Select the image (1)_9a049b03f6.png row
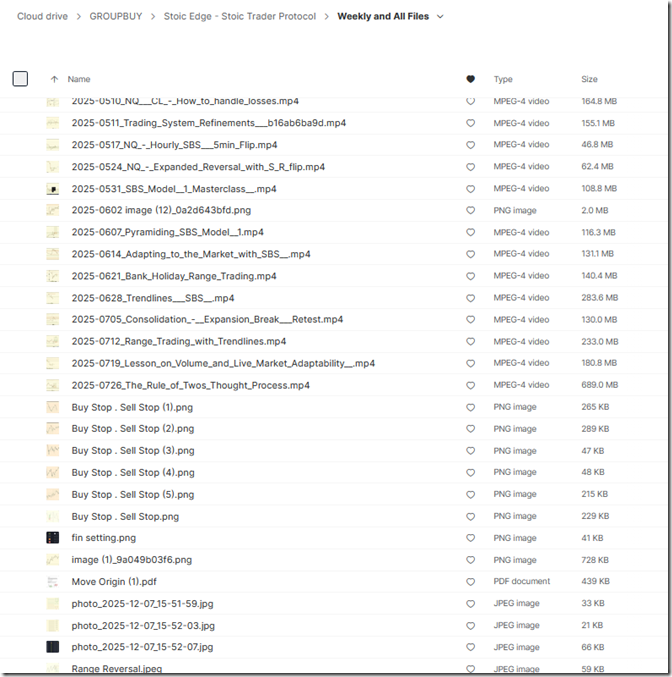 point(131,560)
